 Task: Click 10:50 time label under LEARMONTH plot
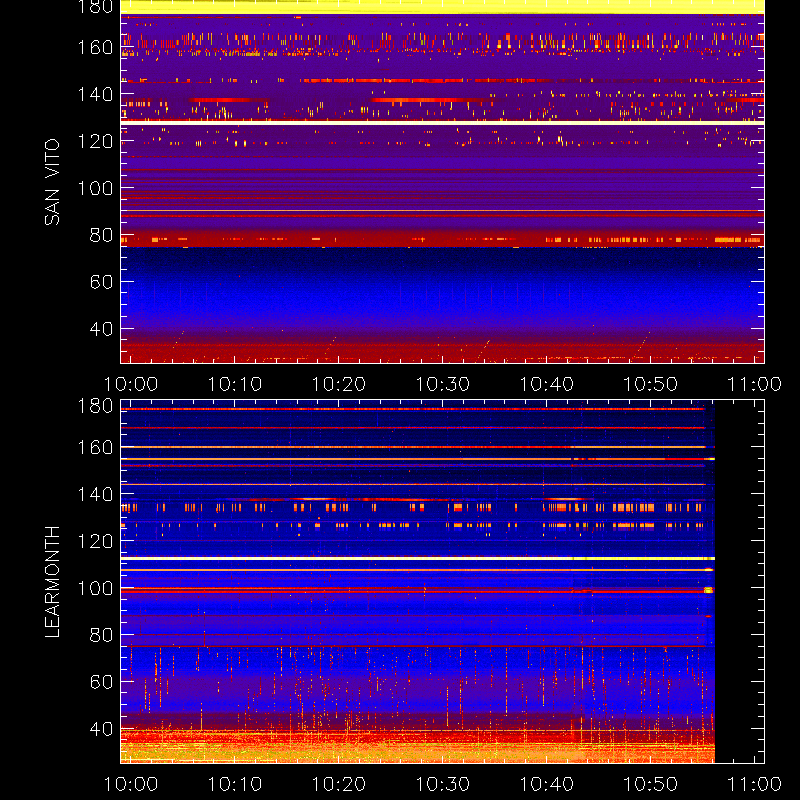(651, 784)
